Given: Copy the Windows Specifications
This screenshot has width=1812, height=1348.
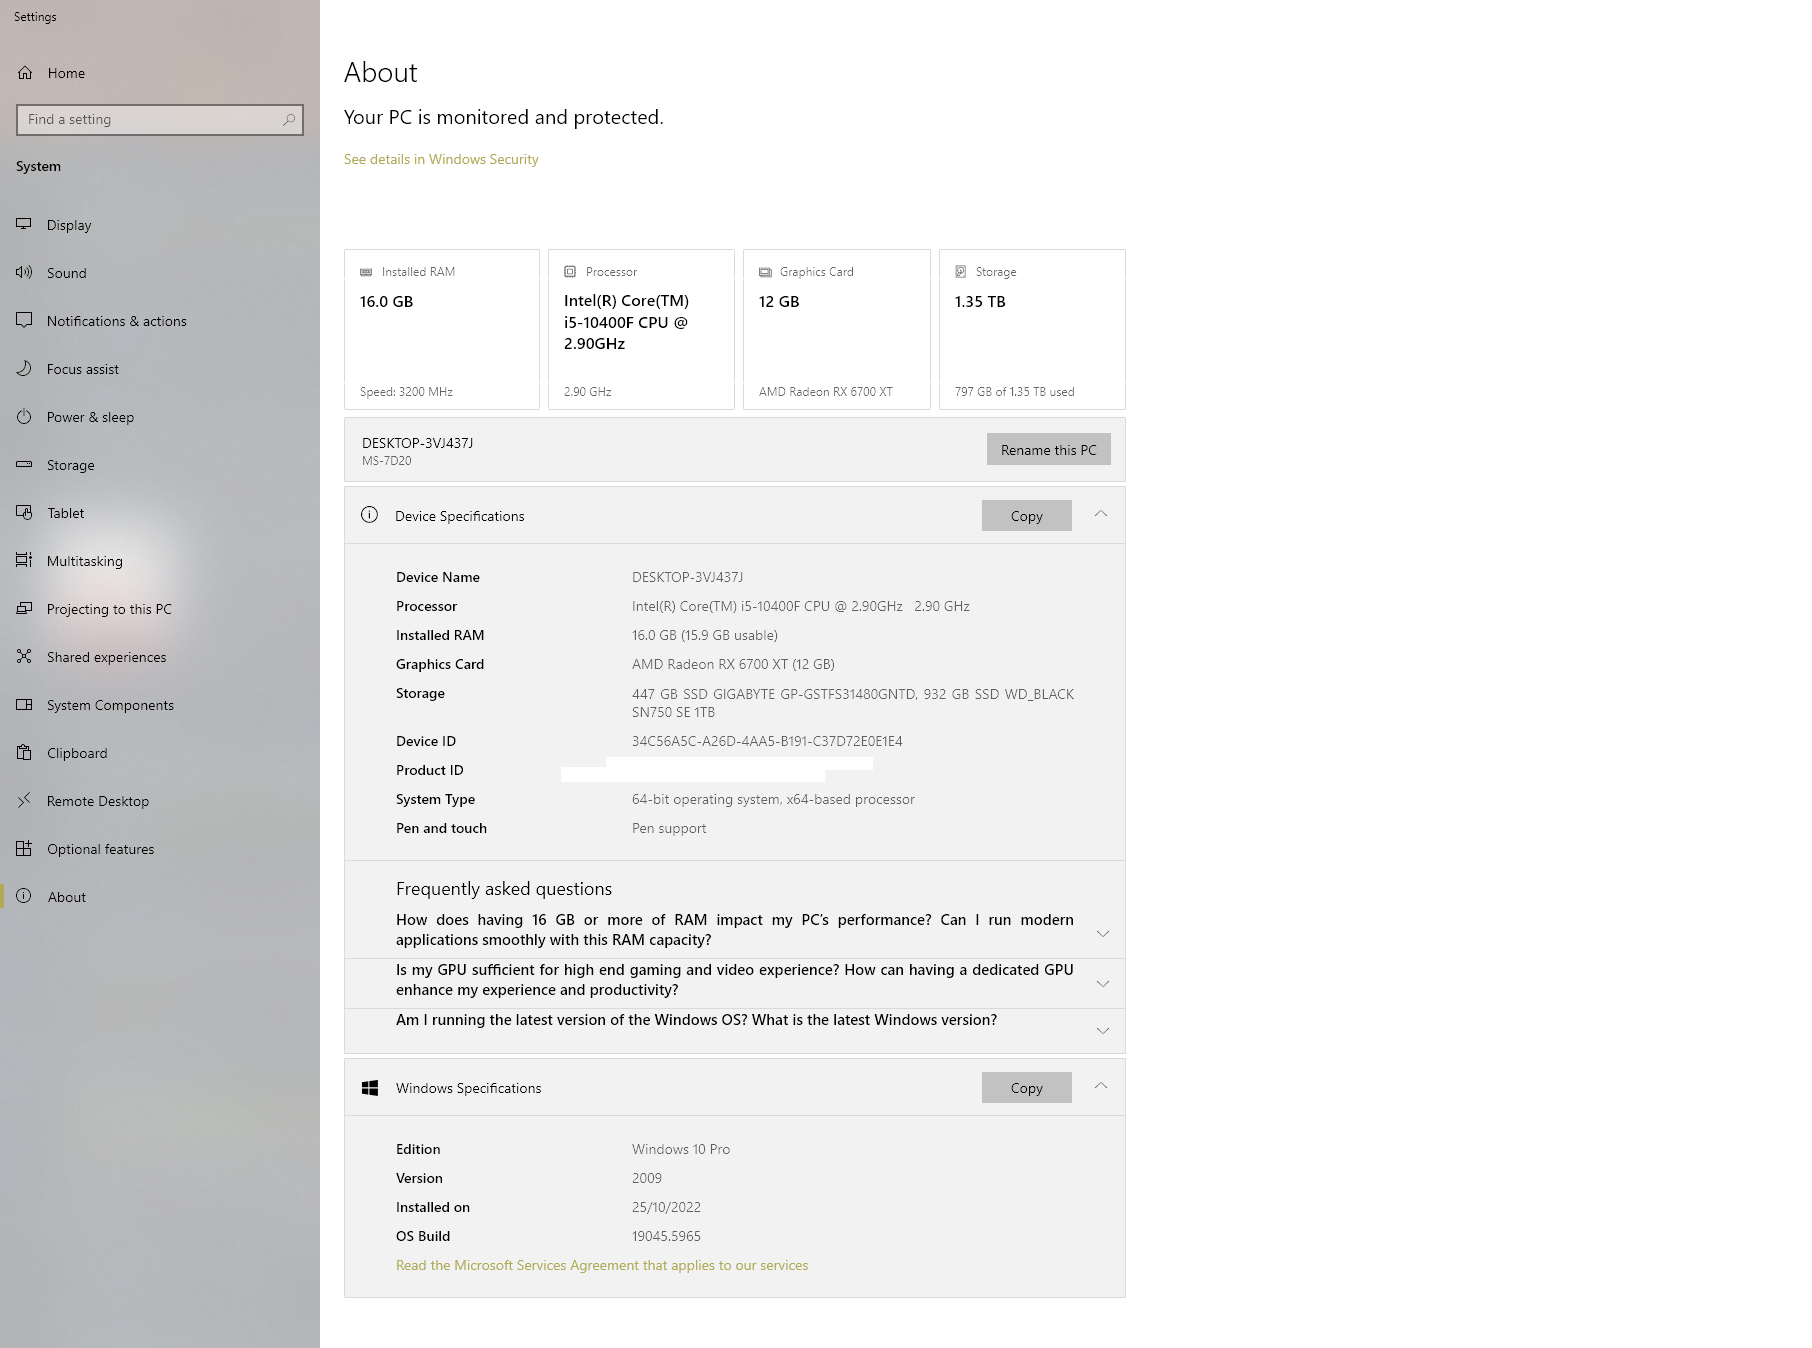Looking at the screenshot, I should point(1026,1088).
